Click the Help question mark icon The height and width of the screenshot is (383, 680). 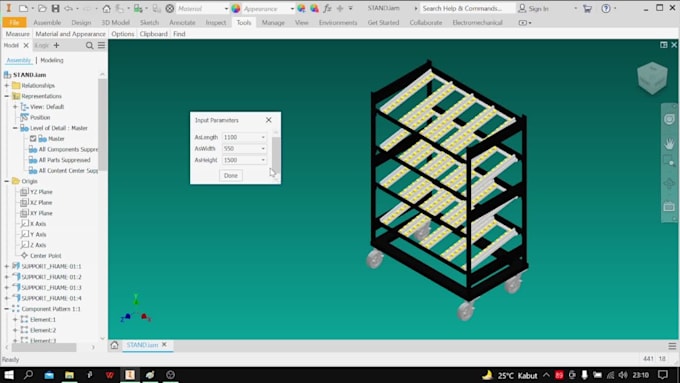click(x=606, y=8)
